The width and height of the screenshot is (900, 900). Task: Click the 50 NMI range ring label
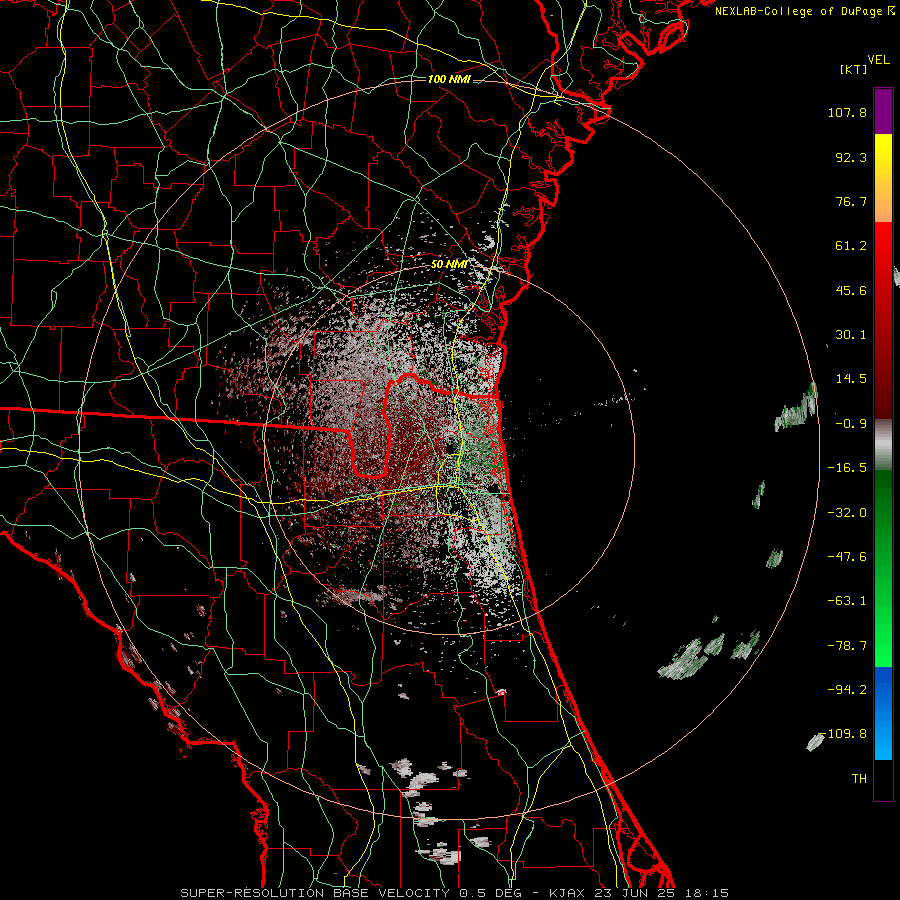(x=449, y=265)
